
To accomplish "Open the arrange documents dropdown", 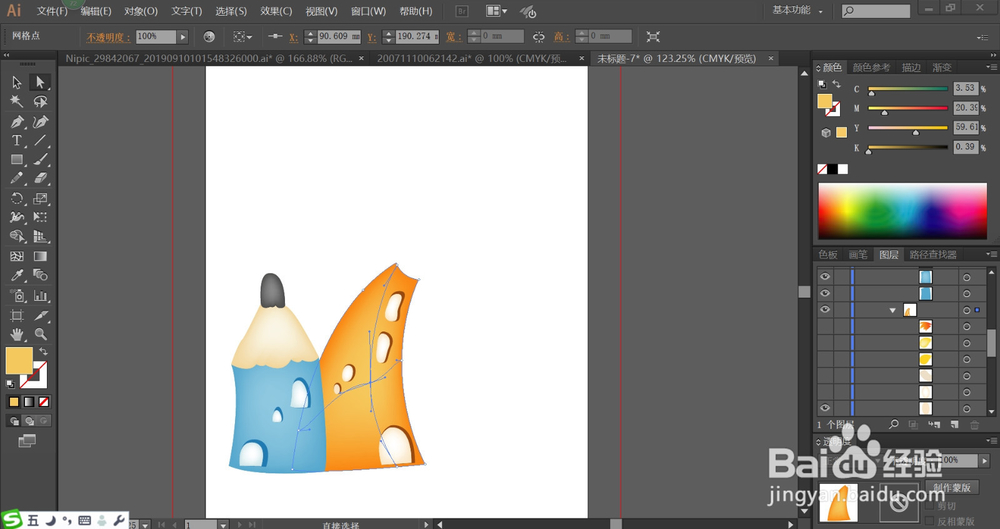I will click(497, 11).
